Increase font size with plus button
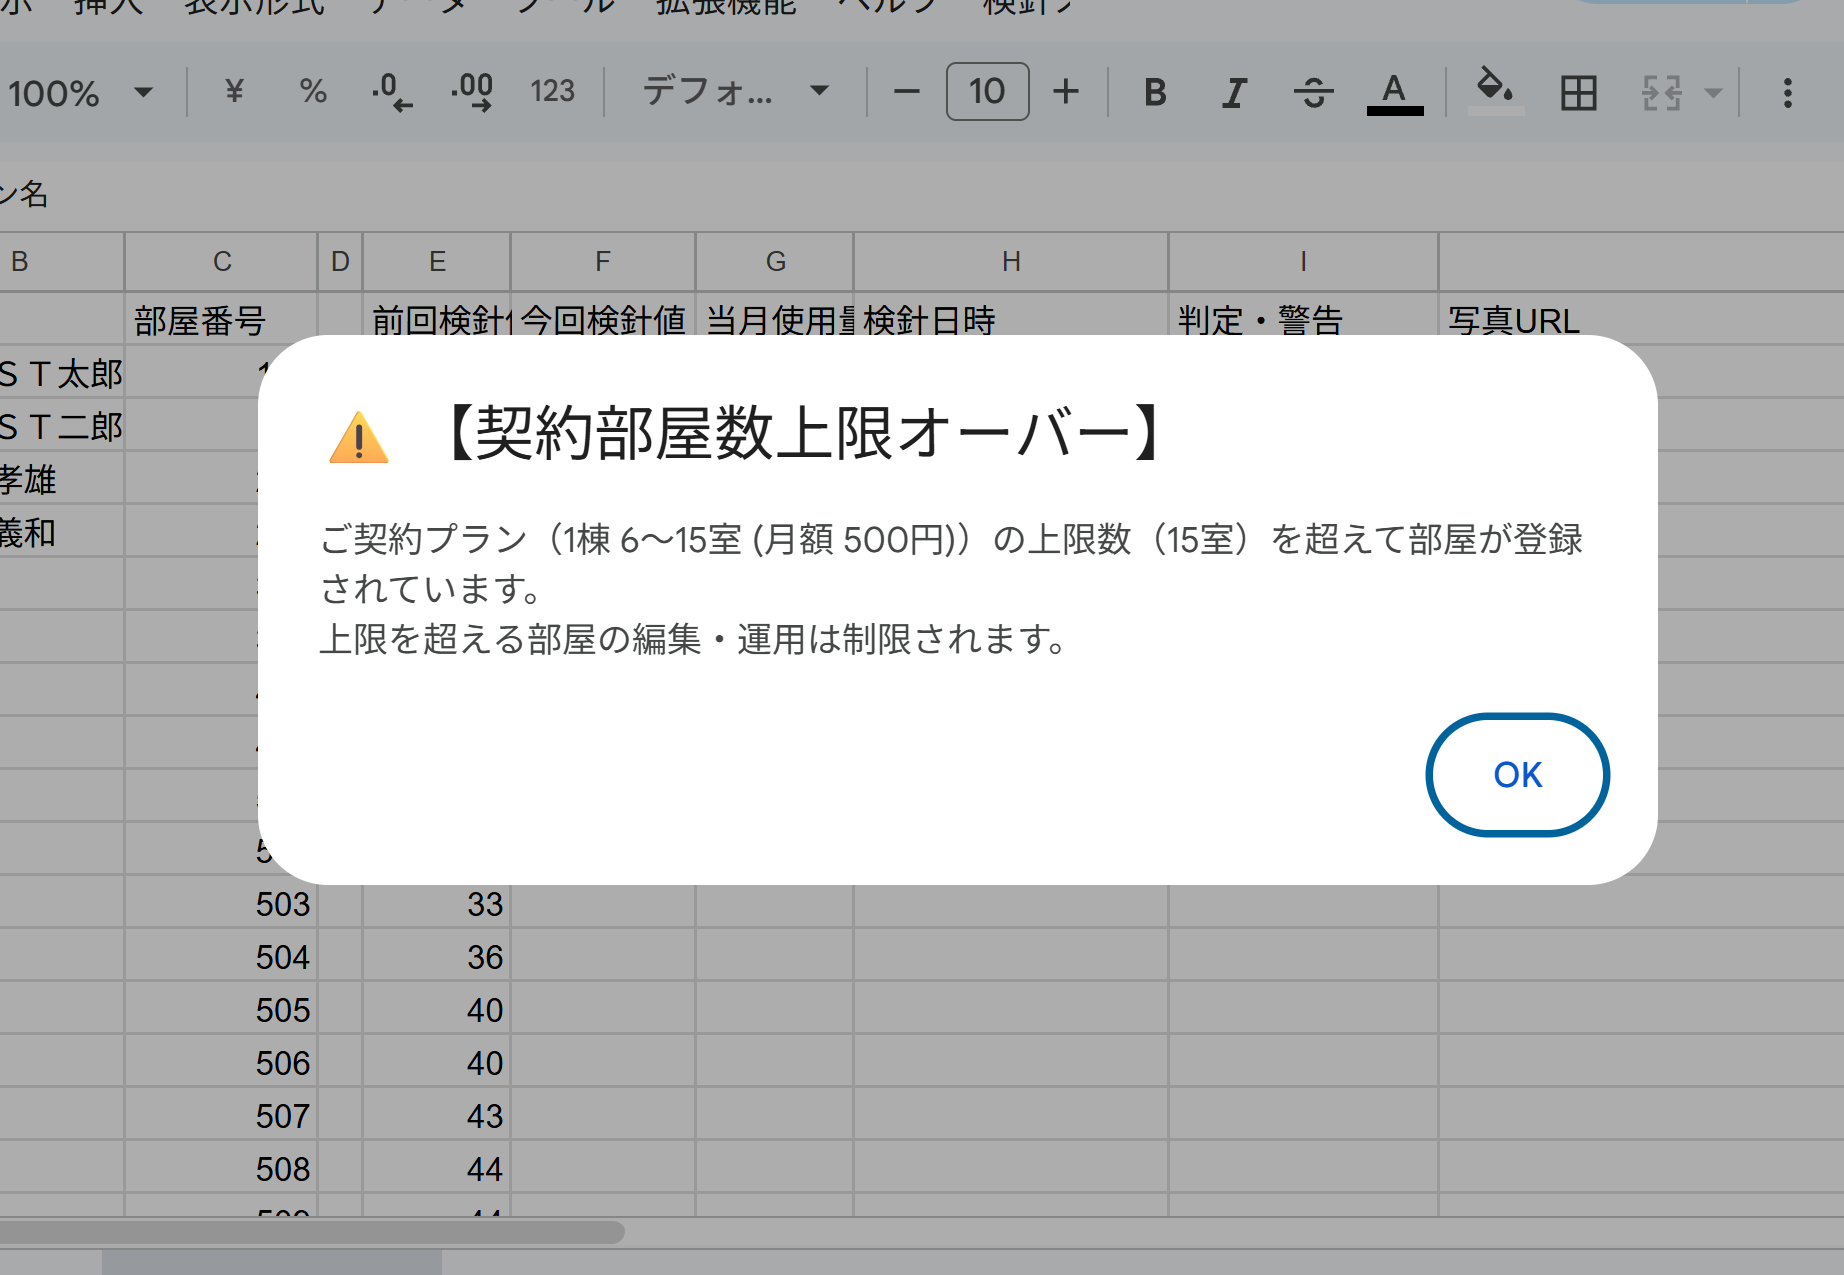The image size is (1844, 1275). coord(1066,92)
